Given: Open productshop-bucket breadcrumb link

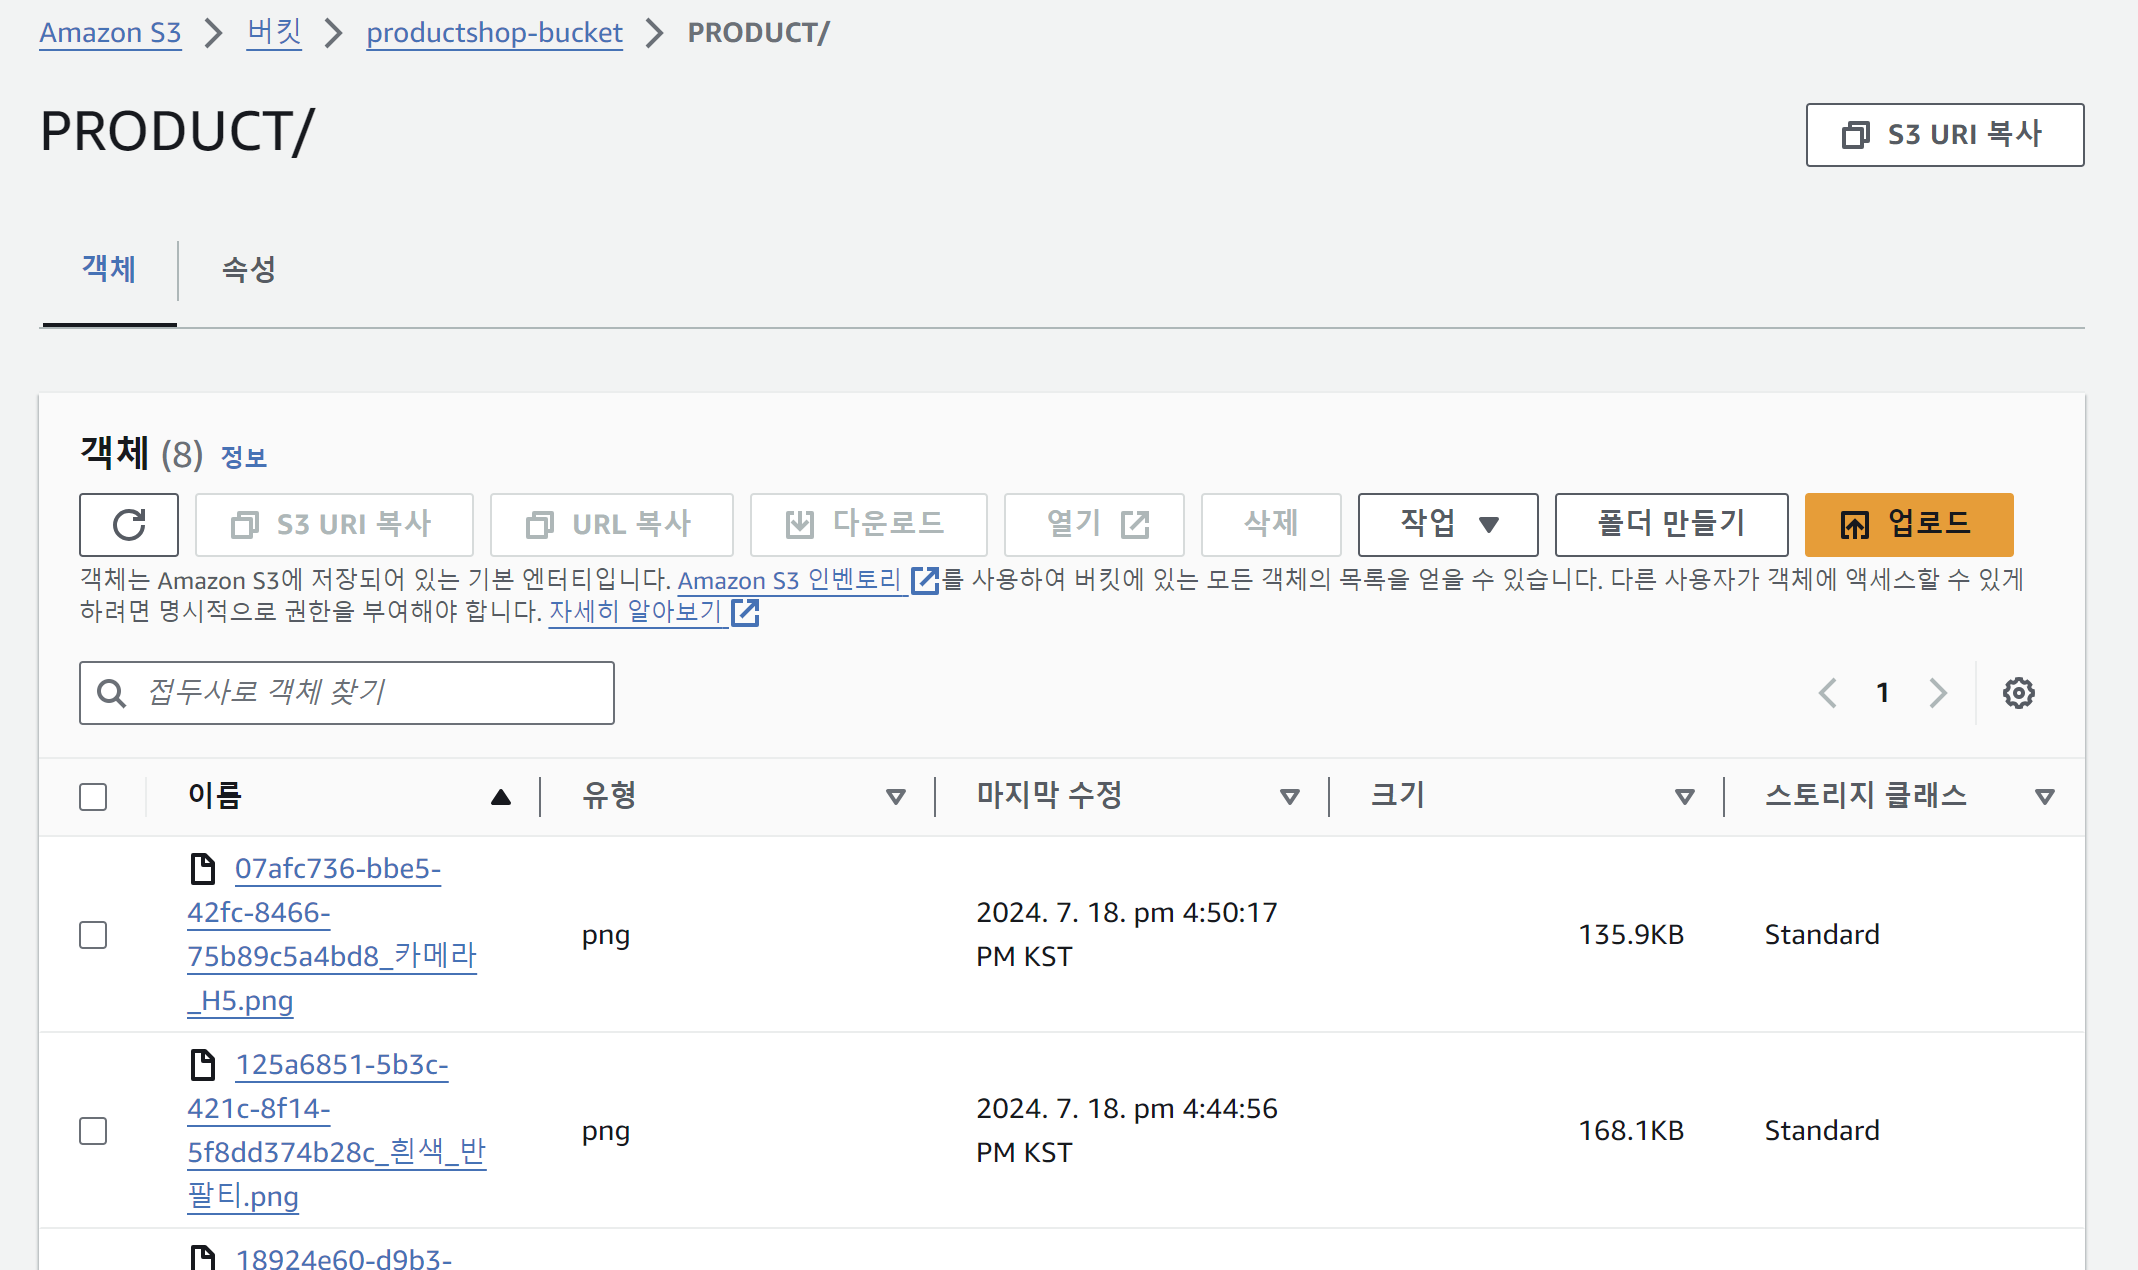Looking at the screenshot, I should (x=494, y=33).
